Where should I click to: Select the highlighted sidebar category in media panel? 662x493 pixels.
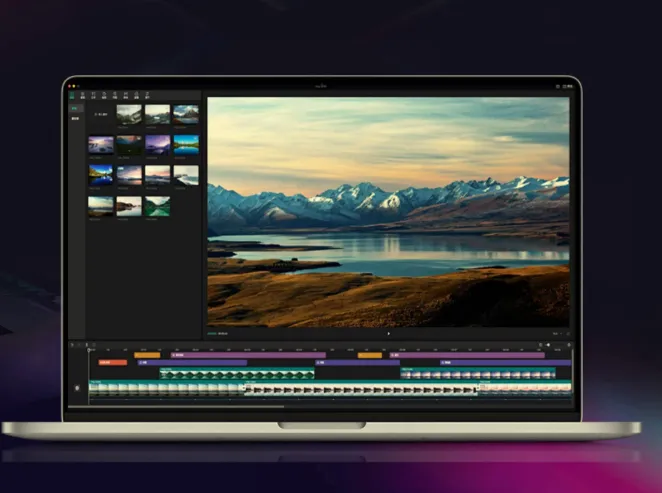pyautogui.click(x=74, y=108)
